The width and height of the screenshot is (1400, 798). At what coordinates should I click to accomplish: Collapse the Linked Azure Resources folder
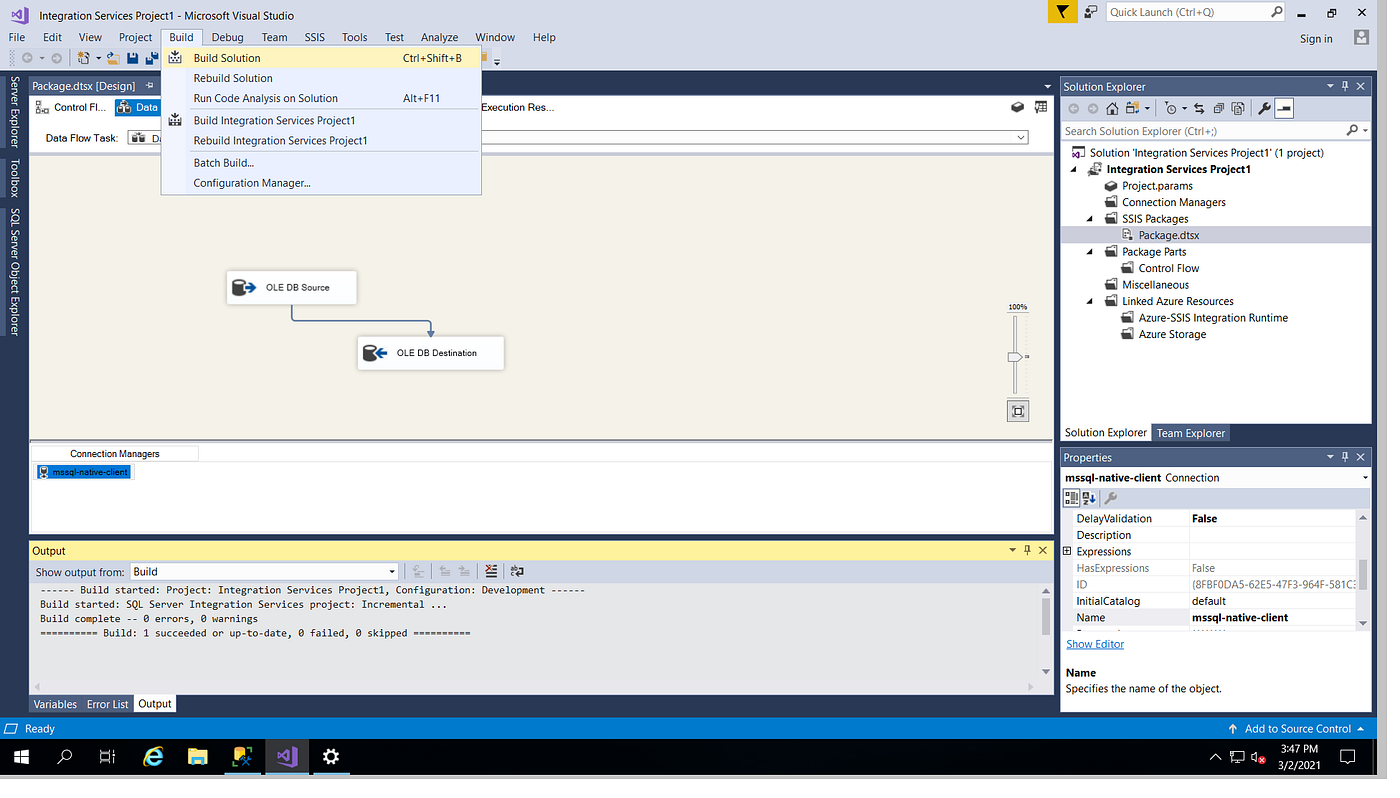pyautogui.click(x=1091, y=301)
